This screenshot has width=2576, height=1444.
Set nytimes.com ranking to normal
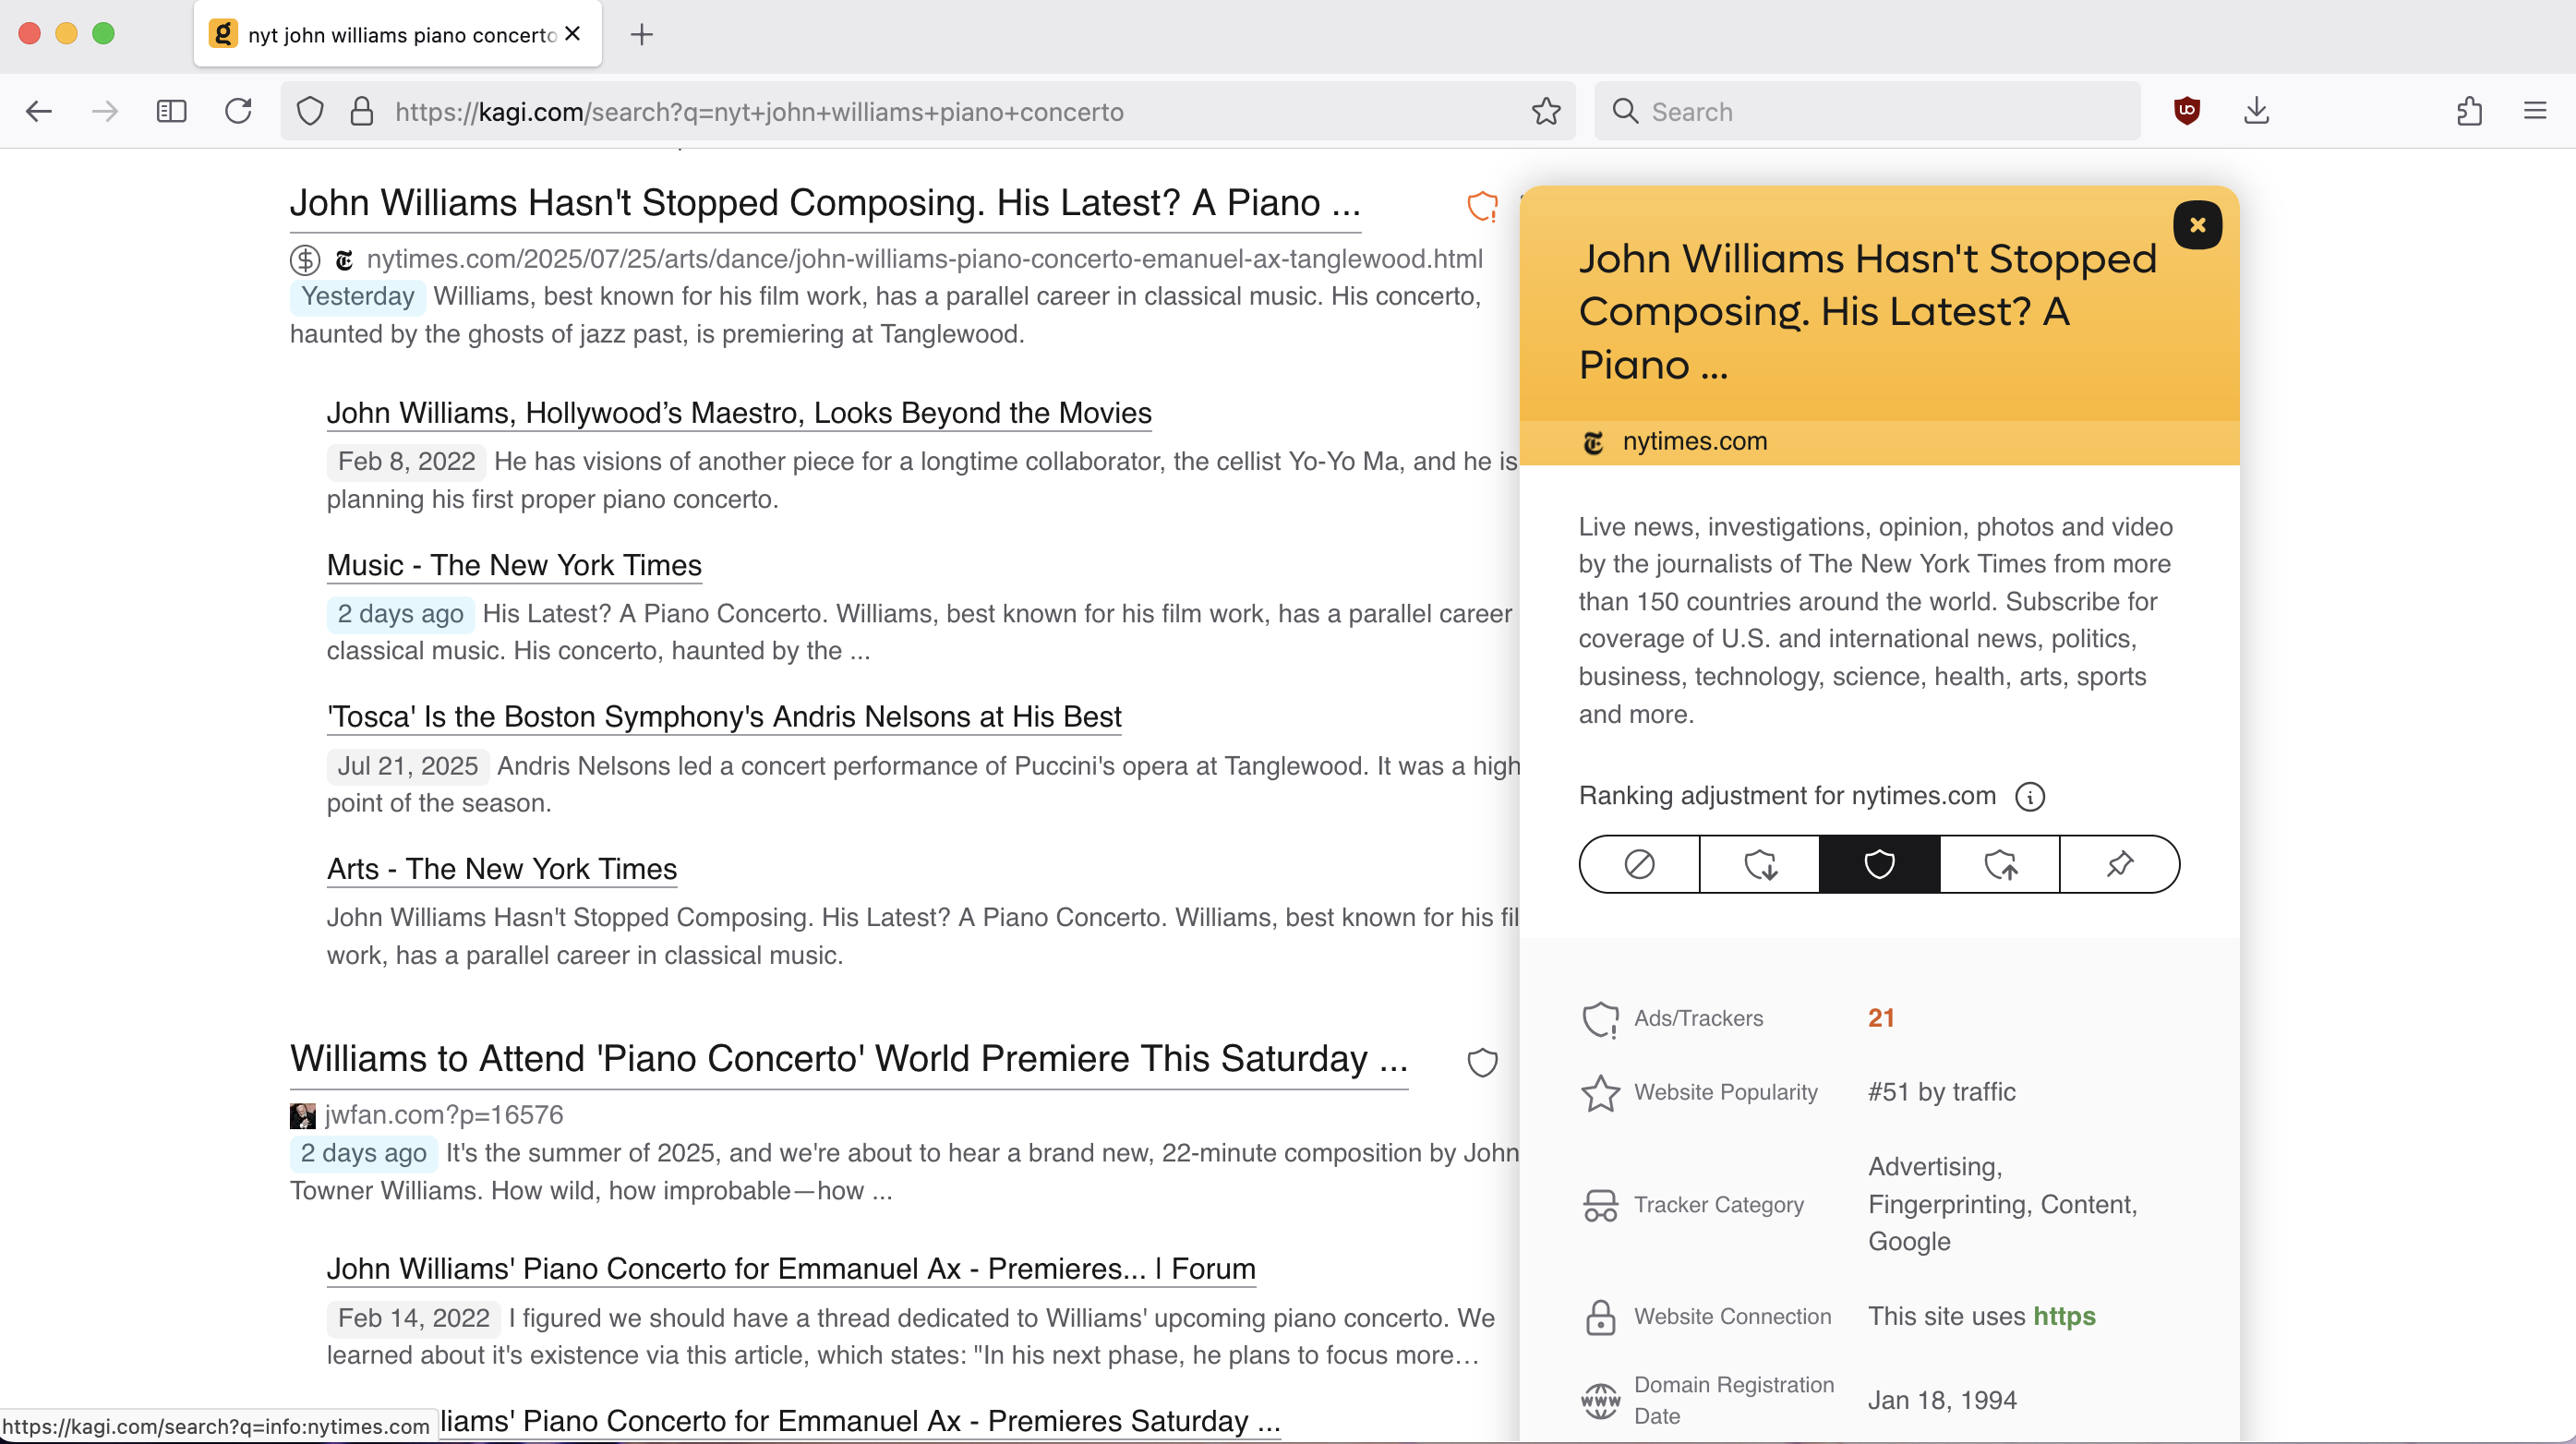pos(1879,864)
